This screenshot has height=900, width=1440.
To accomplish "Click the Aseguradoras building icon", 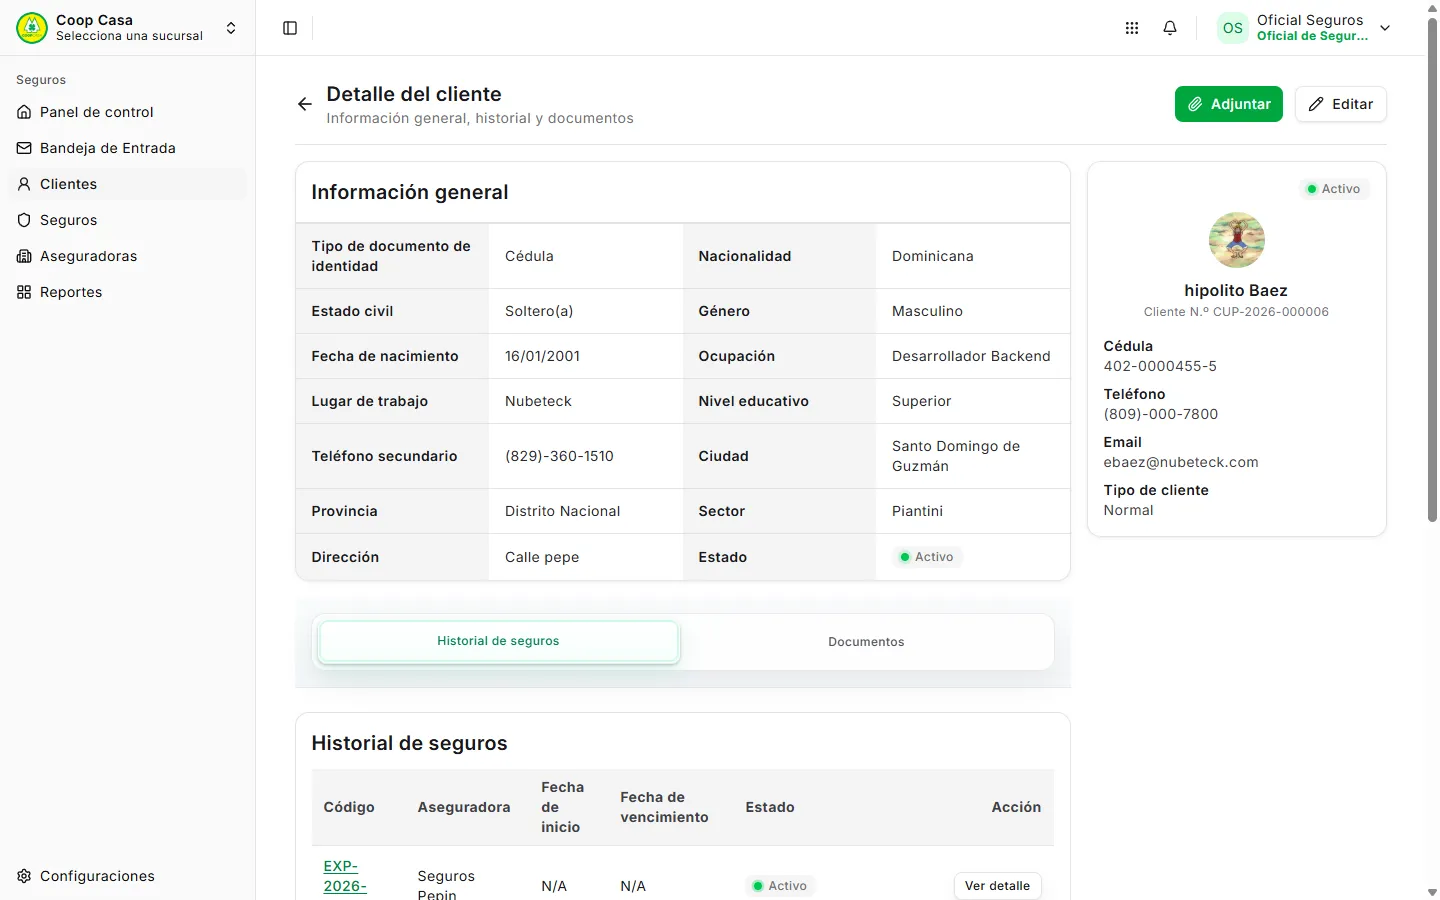I will [x=24, y=256].
